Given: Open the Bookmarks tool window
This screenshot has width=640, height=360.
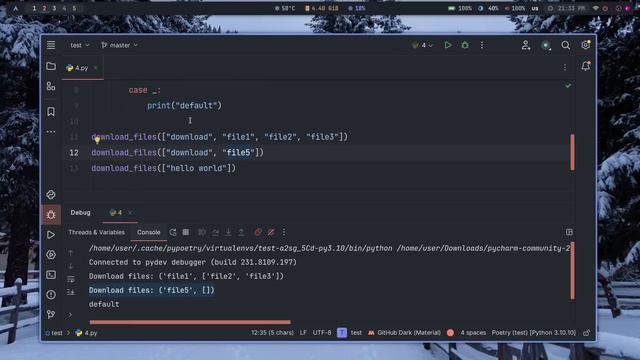Looking at the screenshot, I should (x=51, y=111).
